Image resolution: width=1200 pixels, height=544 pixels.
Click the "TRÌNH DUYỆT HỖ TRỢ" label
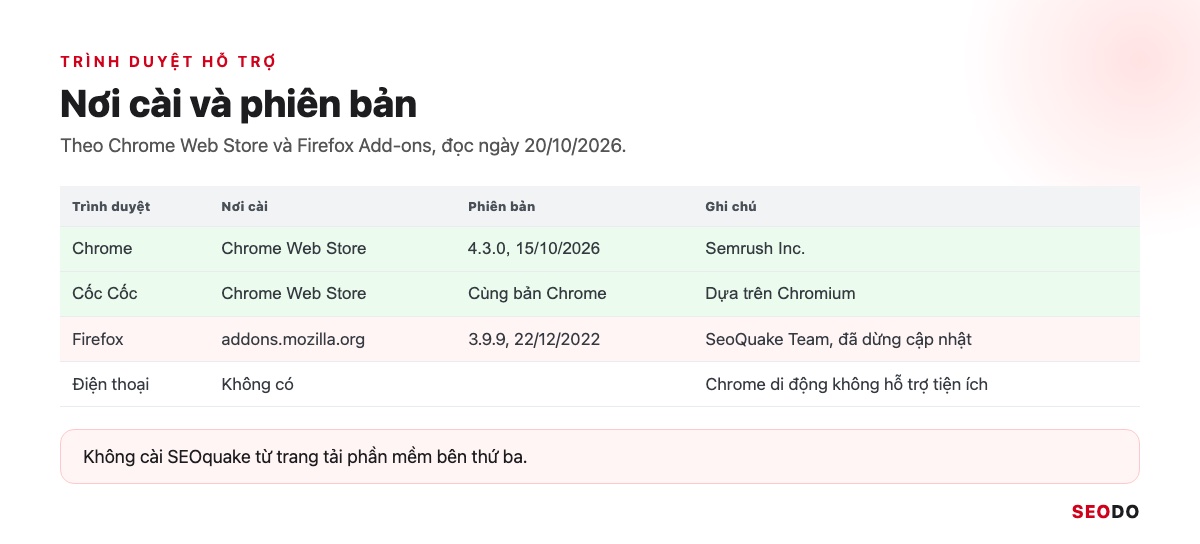168,62
